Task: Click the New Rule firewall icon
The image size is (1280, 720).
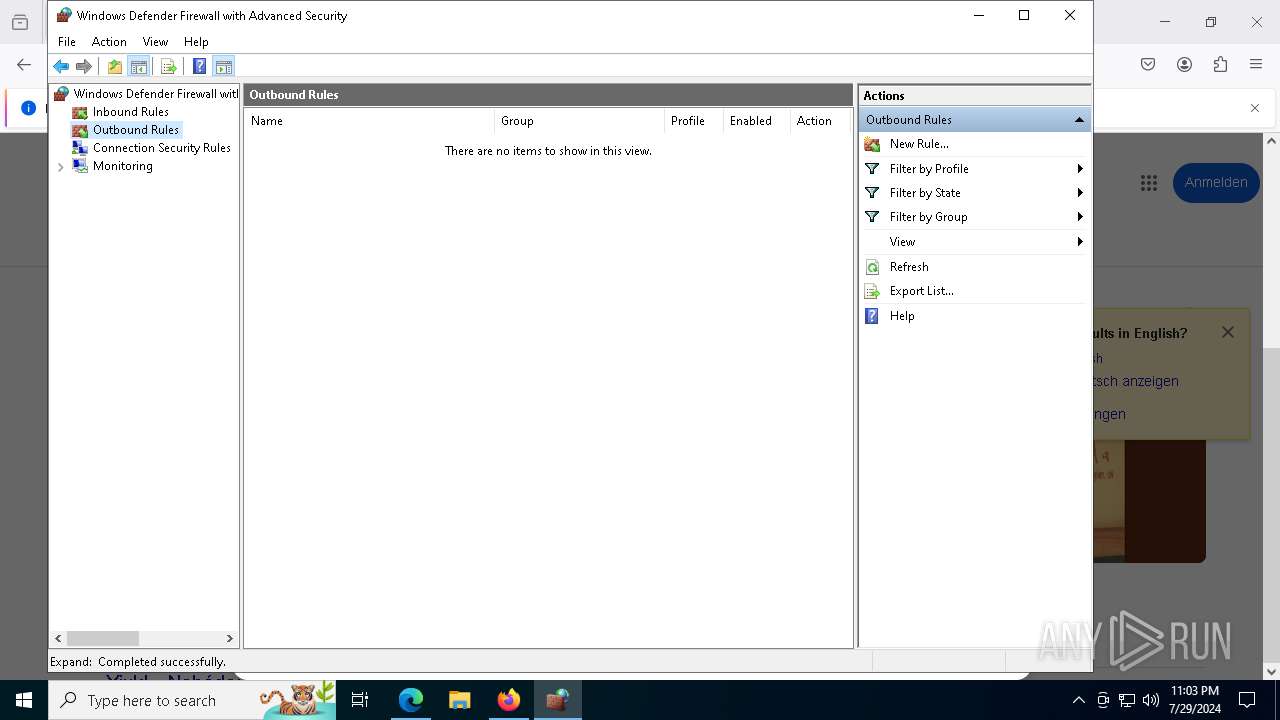Action: [872, 144]
